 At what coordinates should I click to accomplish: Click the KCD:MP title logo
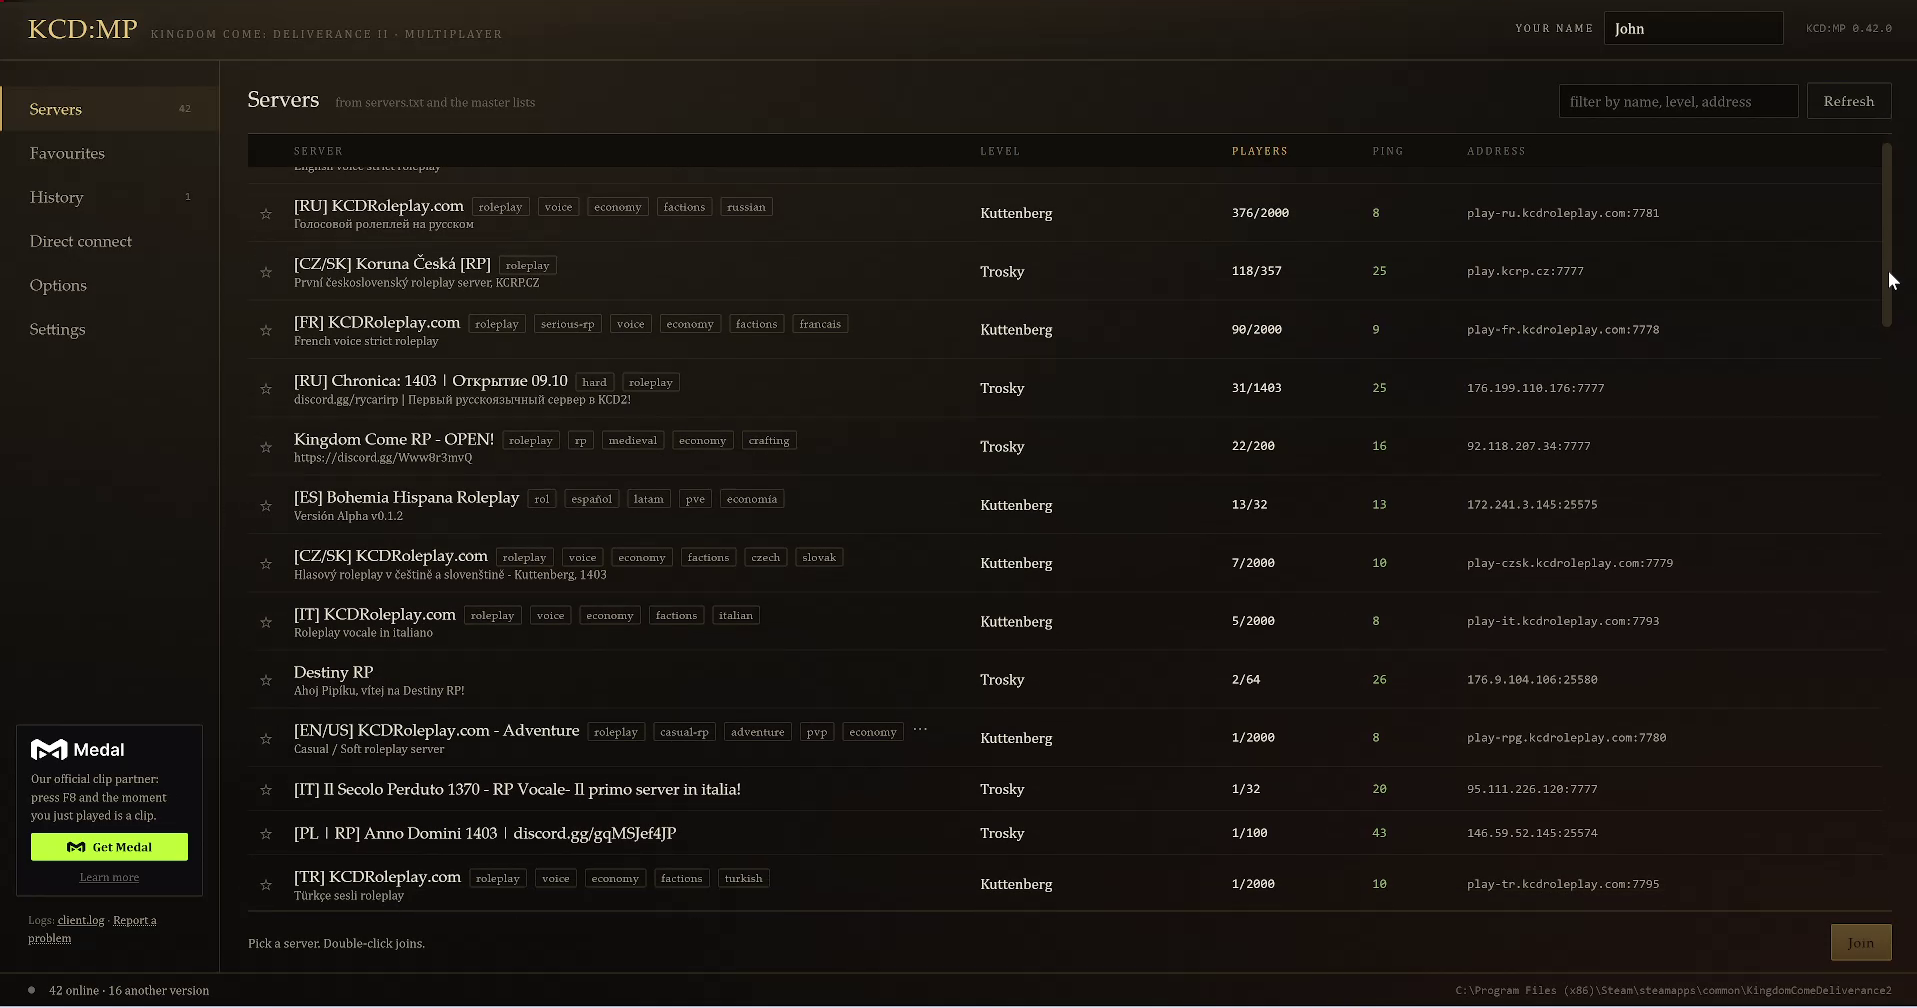coord(82,29)
